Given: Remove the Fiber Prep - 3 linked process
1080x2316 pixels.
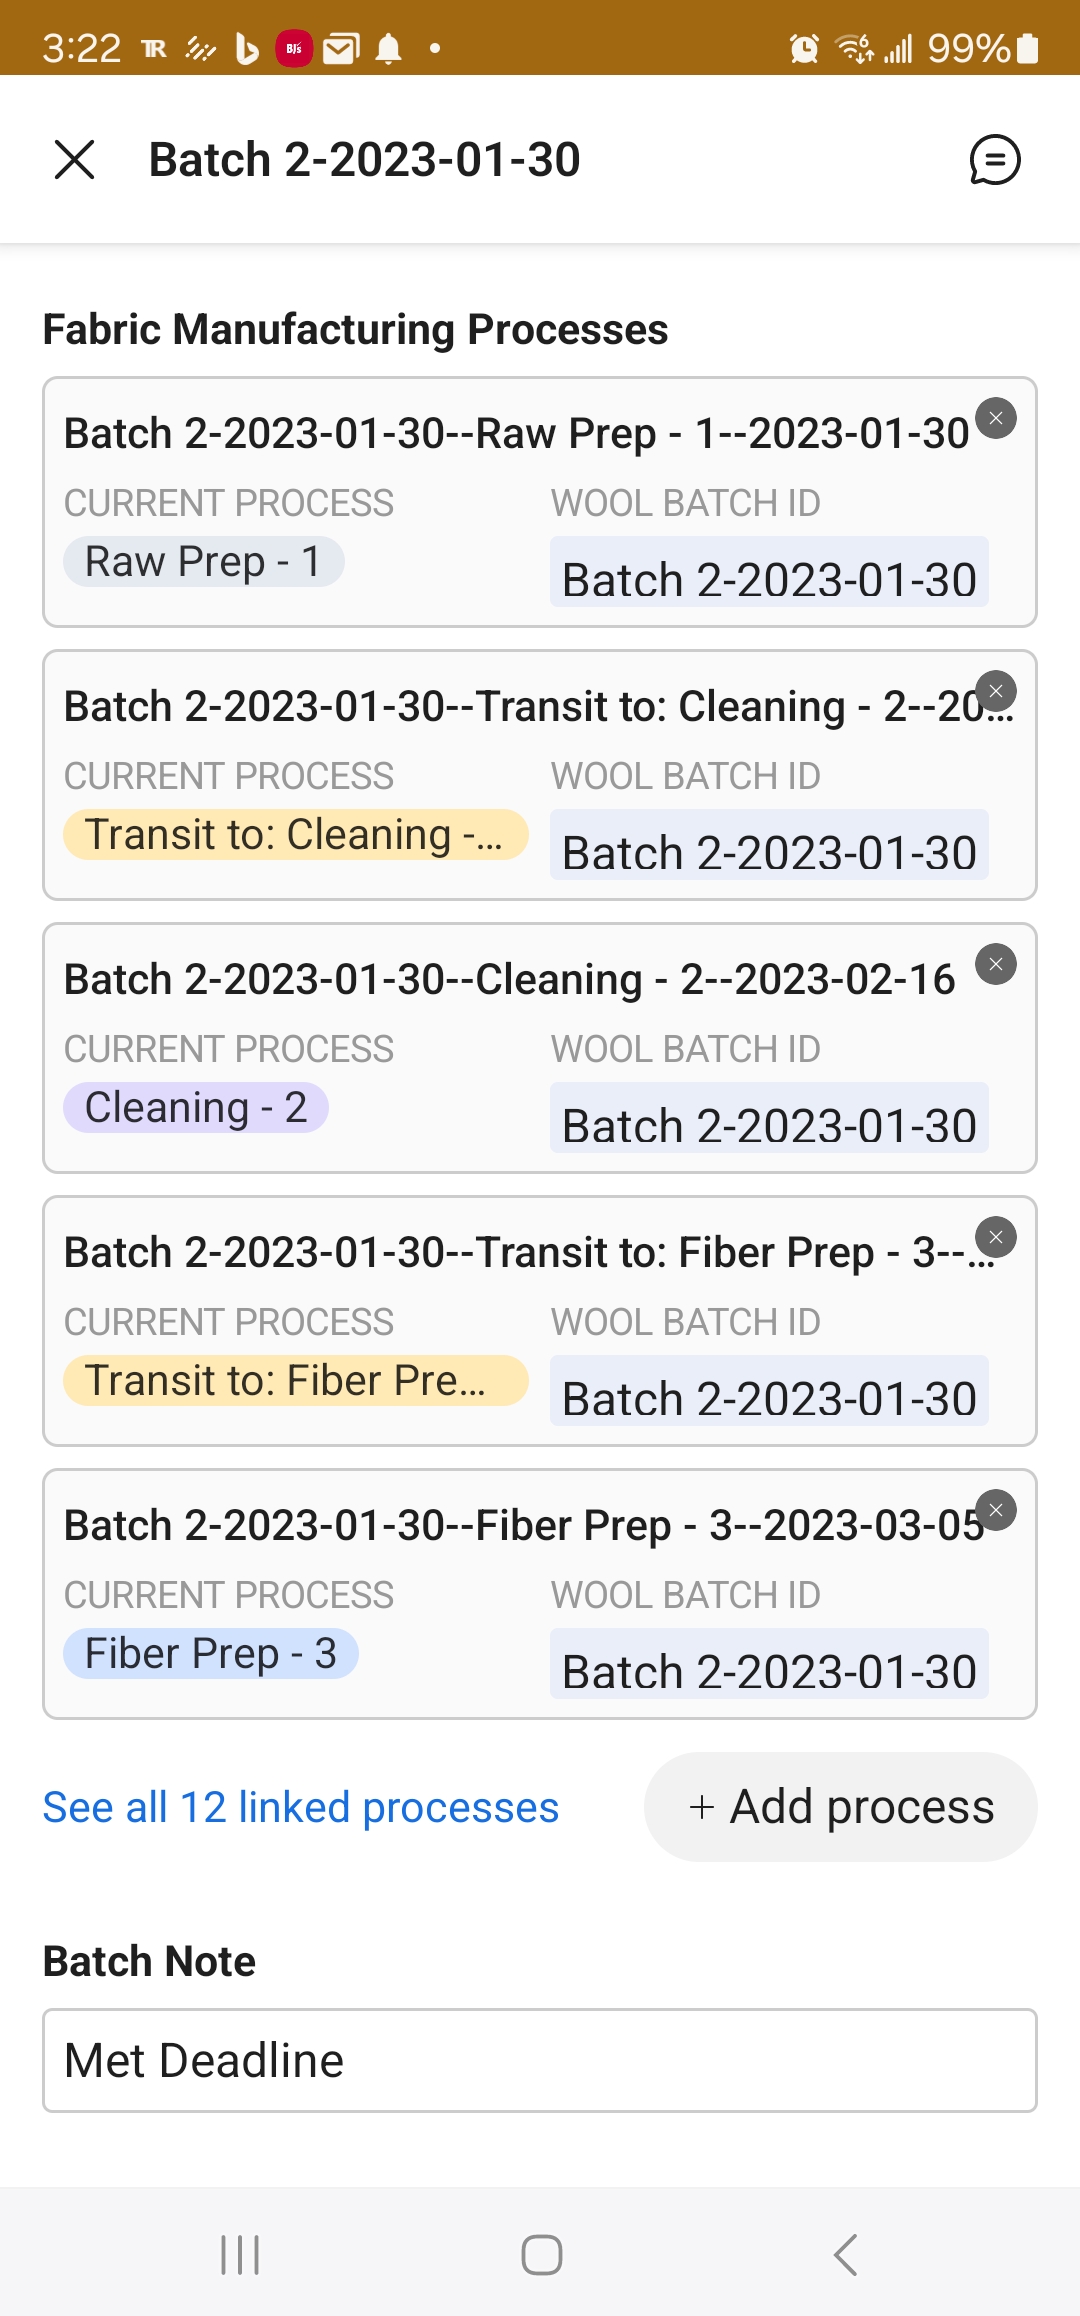Looking at the screenshot, I should [996, 1510].
